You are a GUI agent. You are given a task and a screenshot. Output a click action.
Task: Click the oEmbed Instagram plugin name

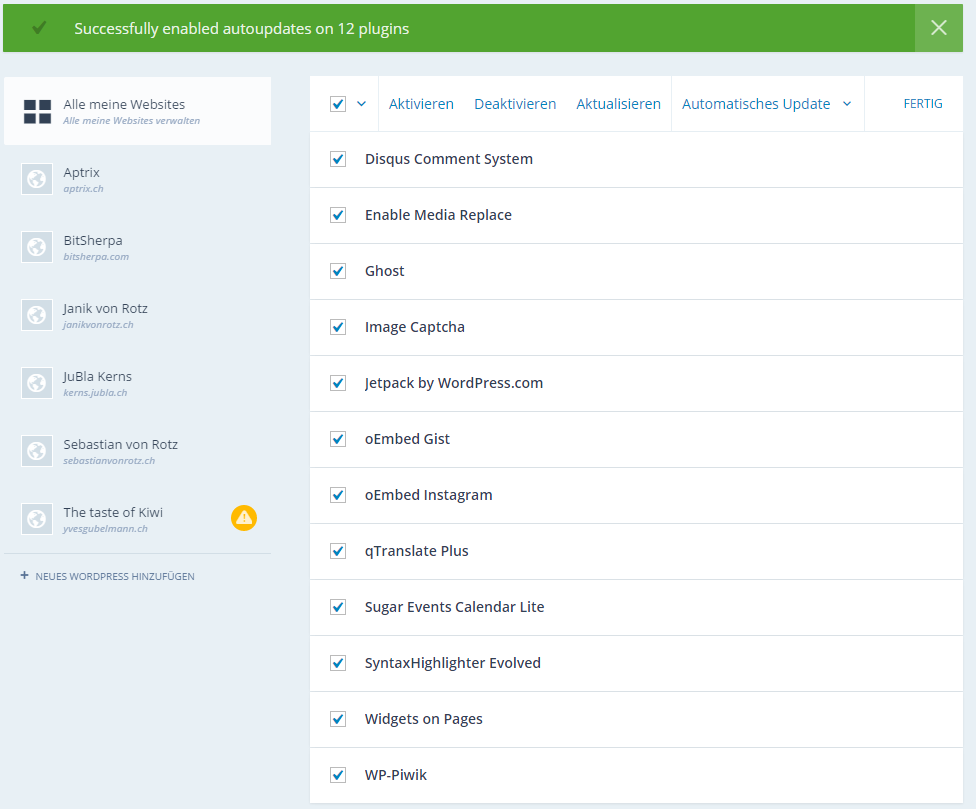(x=428, y=495)
